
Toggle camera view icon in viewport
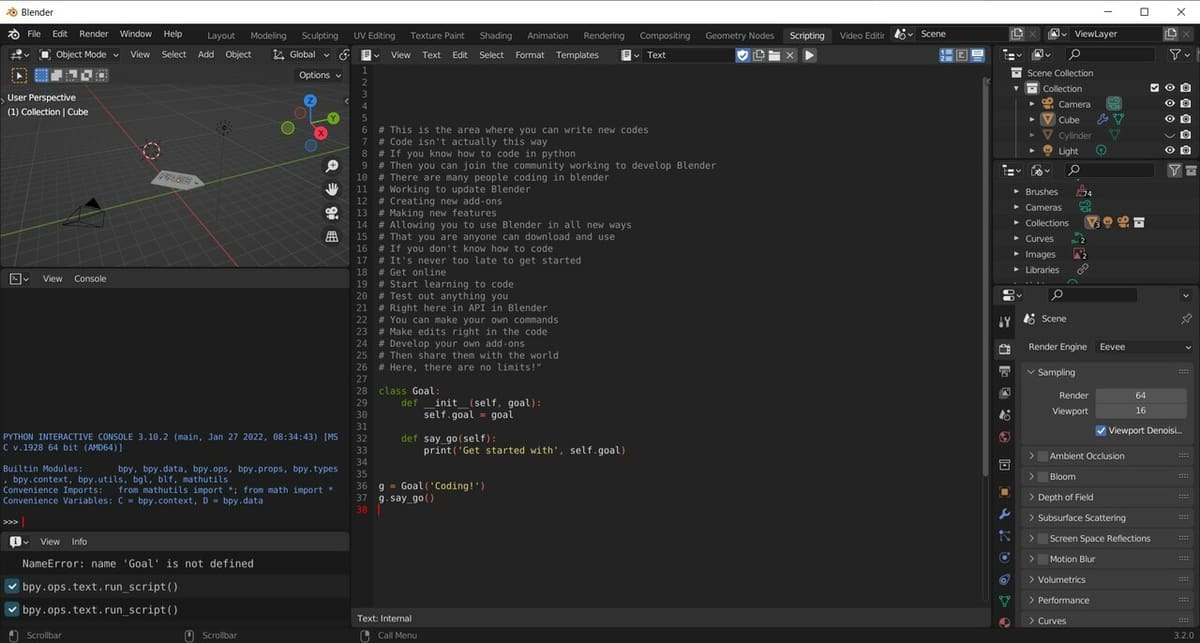pos(332,213)
